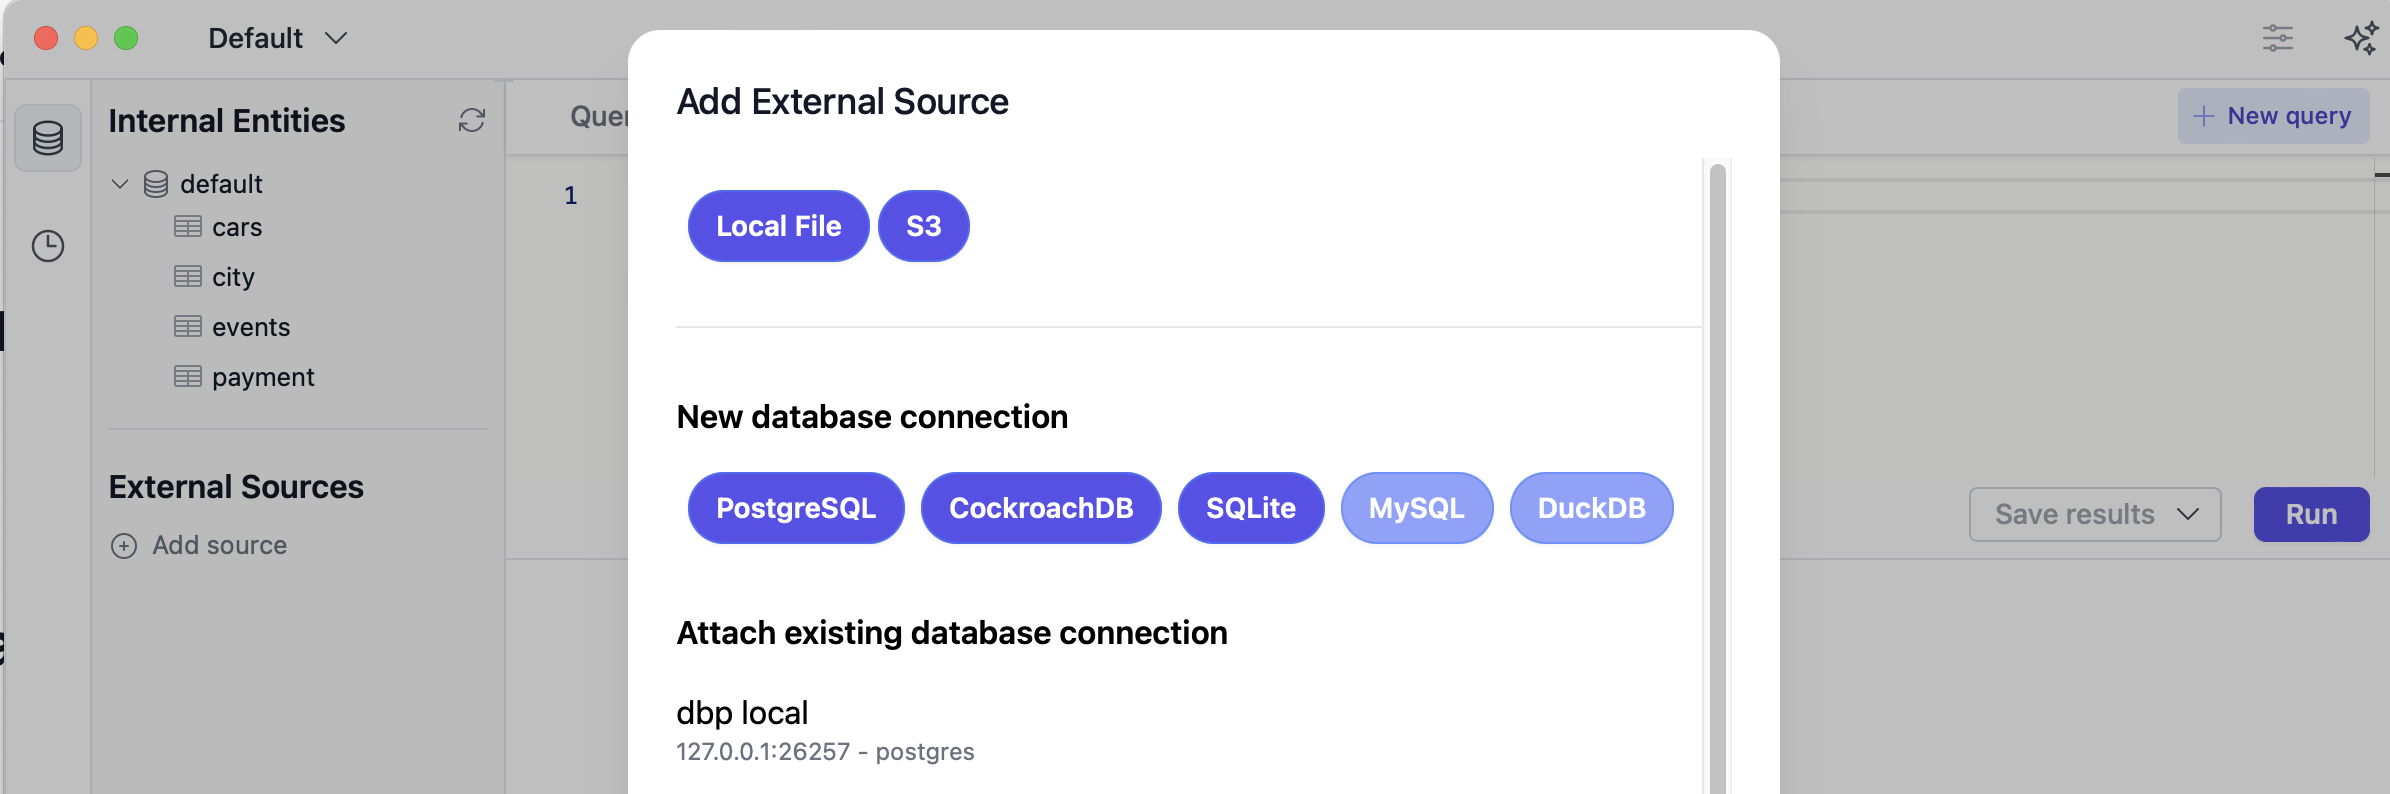
Task: Select the MySQL connection option
Action: tap(1417, 508)
